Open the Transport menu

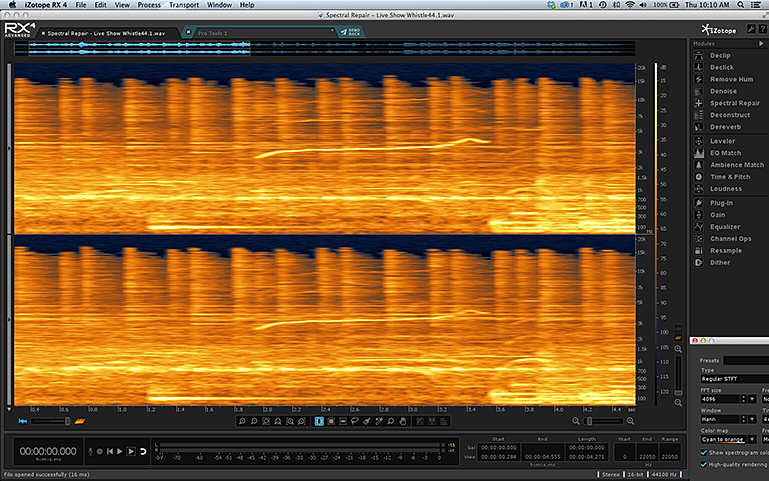point(184,5)
